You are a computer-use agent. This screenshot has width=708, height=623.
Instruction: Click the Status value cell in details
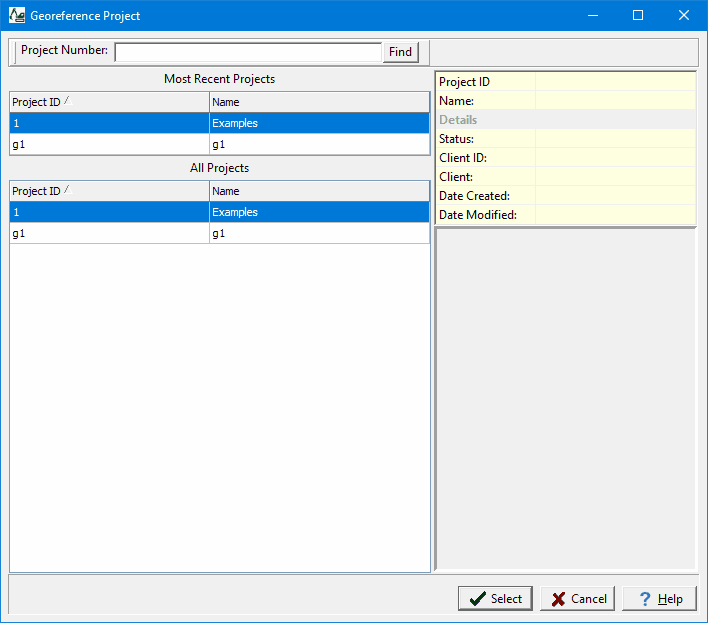click(x=614, y=139)
